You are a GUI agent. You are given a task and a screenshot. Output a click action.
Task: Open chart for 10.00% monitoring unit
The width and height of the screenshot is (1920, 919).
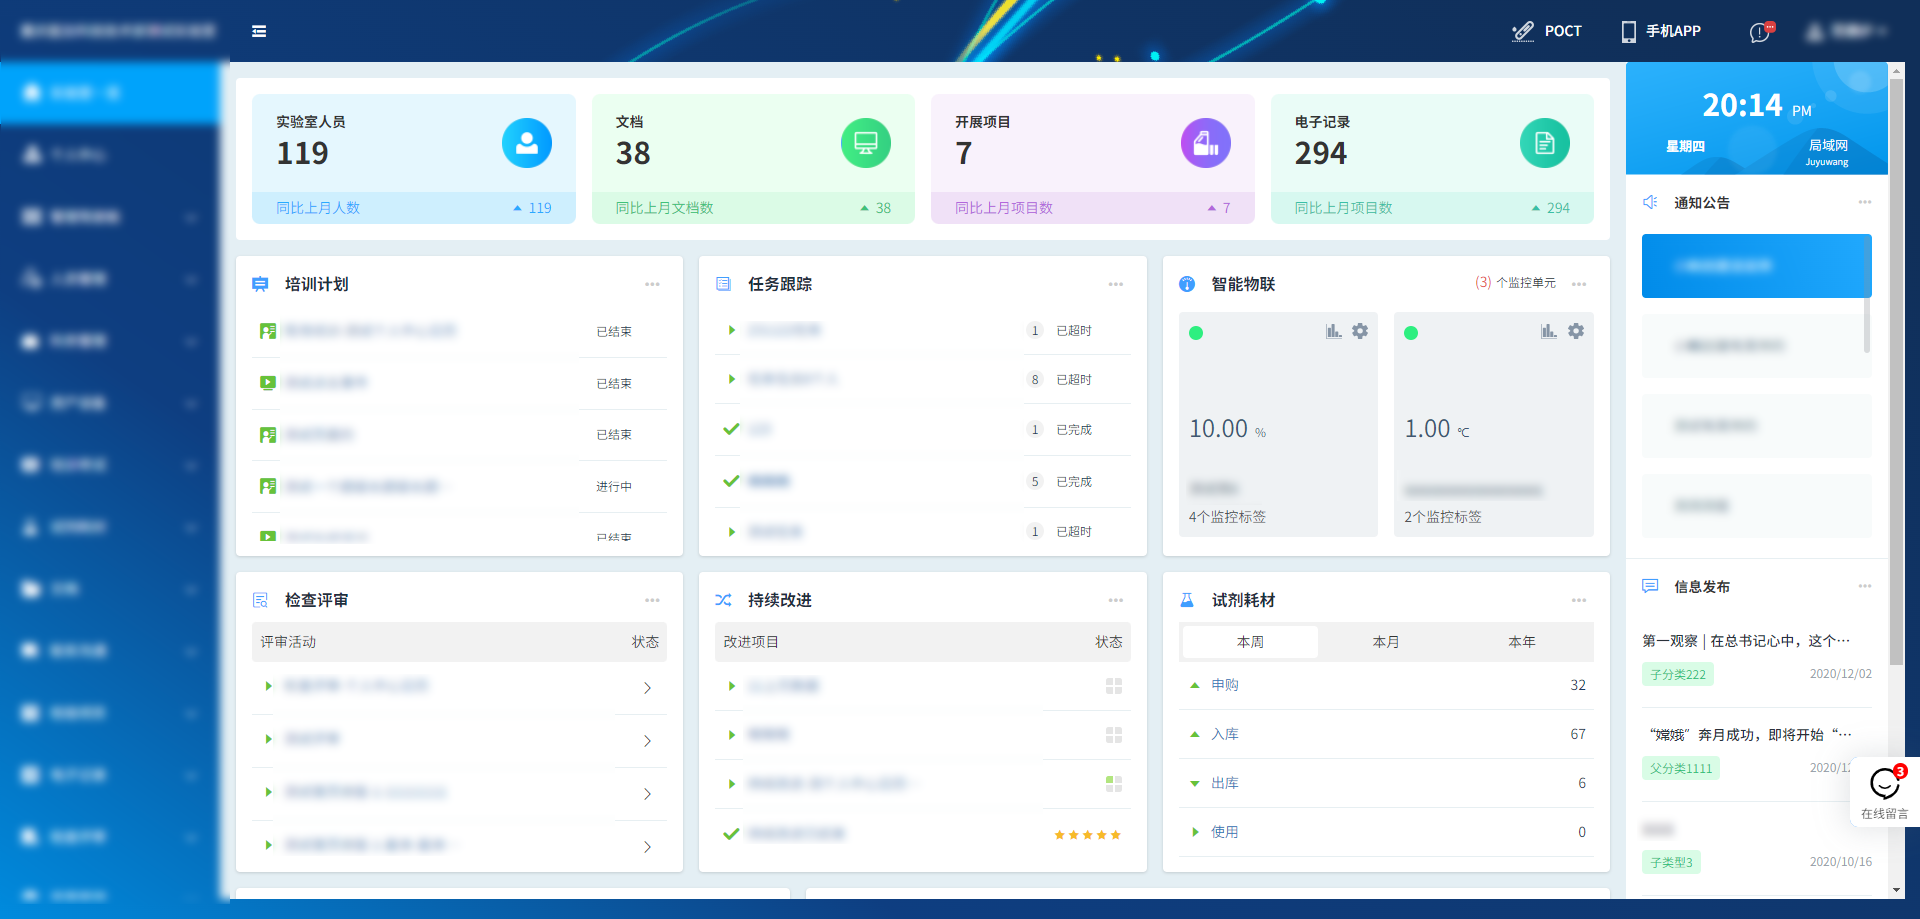coord(1333,331)
